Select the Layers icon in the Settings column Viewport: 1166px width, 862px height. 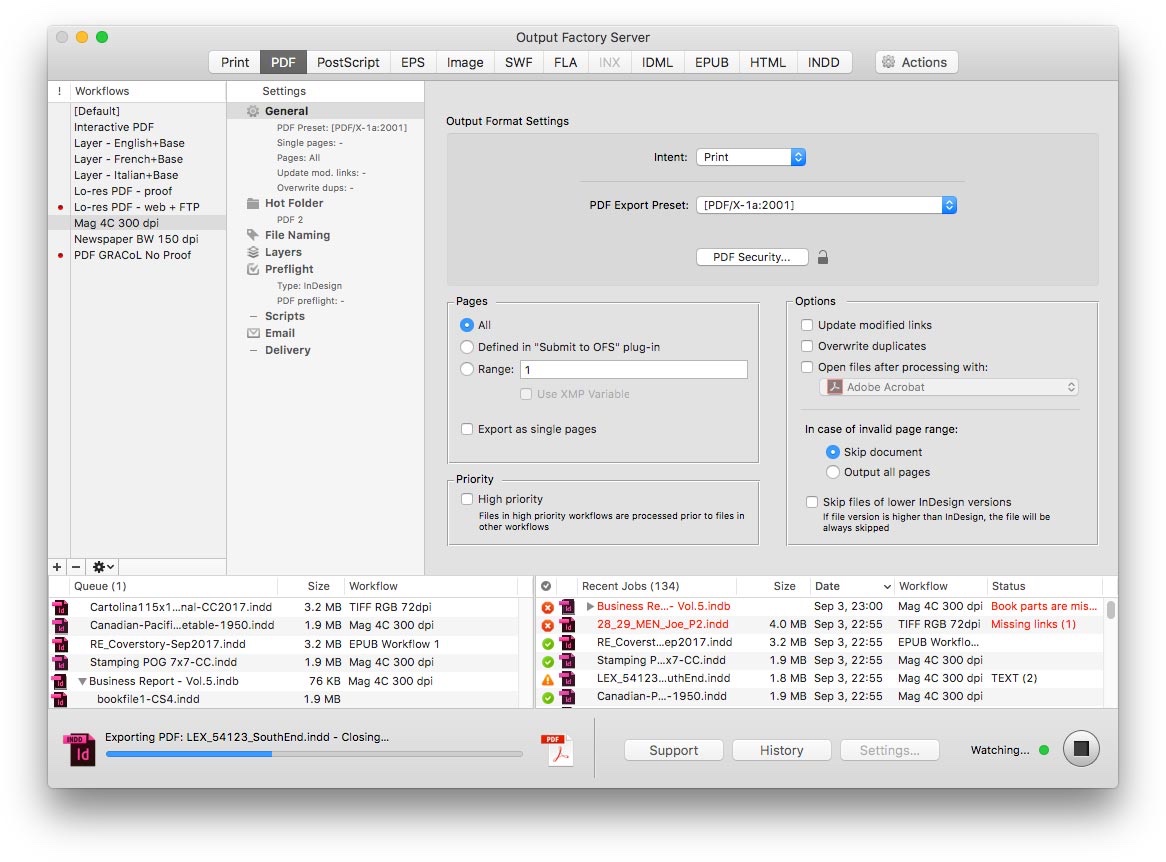[253, 252]
